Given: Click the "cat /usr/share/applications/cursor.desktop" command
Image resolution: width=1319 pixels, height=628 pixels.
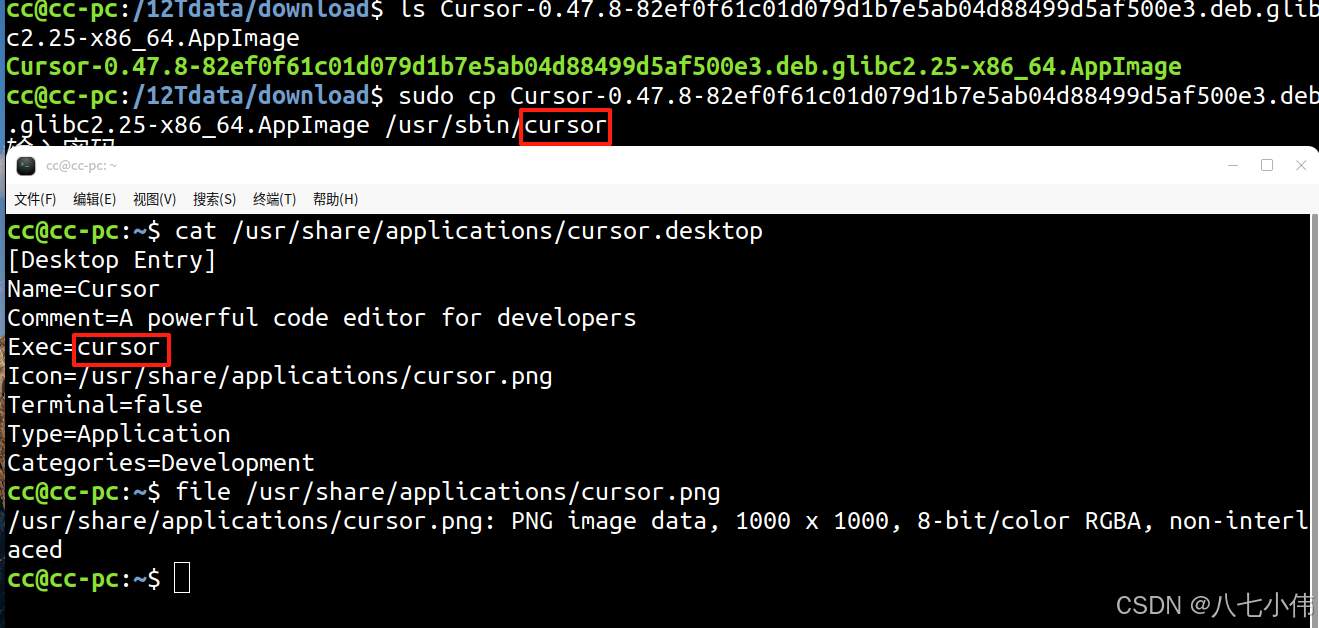Looking at the screenshot, I should coord(469,231).
